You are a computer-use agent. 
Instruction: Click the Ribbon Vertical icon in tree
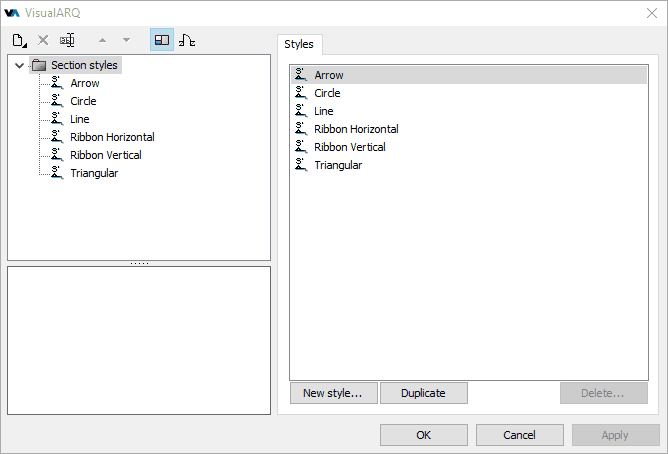click(57, 154)
